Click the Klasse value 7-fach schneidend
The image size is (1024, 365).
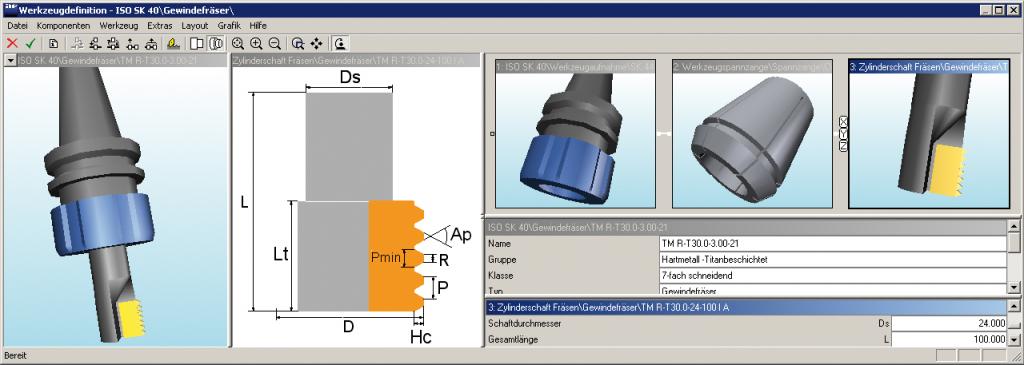[833, 276]
